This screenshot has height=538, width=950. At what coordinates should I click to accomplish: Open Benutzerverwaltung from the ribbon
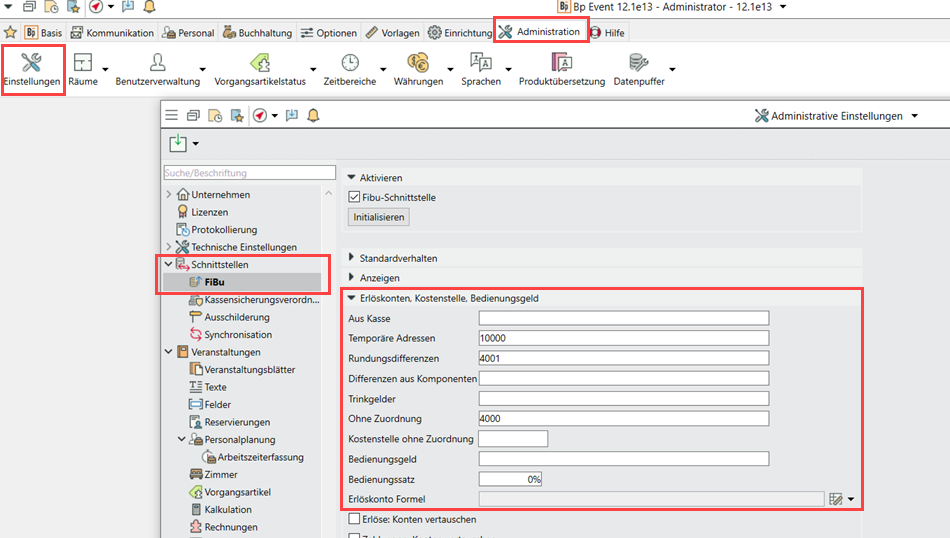(x=157, y=64)
